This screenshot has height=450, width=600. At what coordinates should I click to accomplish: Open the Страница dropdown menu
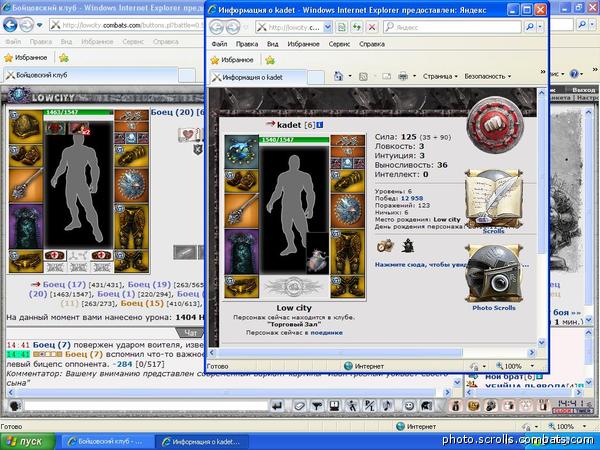click(440, 77)
